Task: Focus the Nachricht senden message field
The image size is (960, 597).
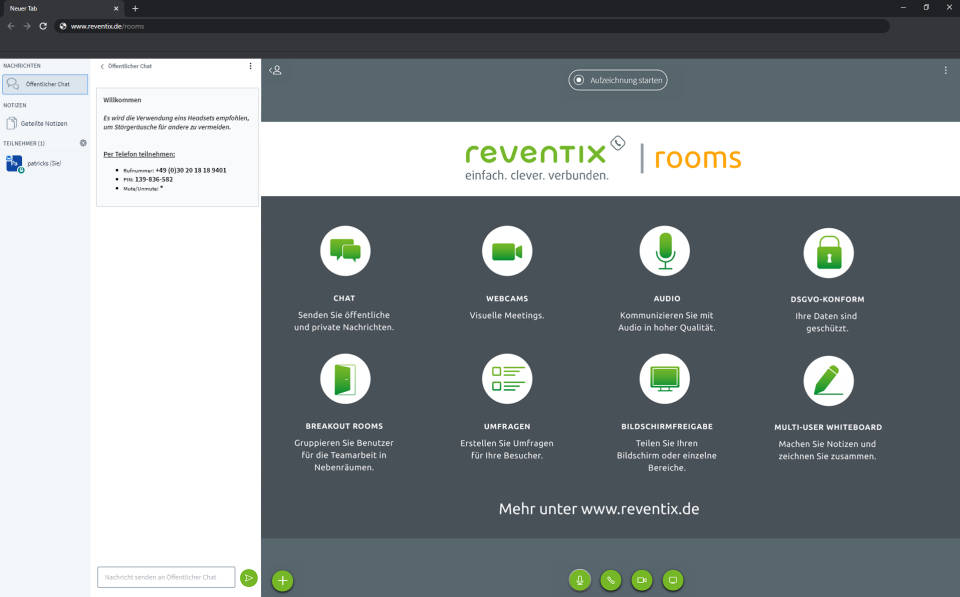Action: pos(166,577)
